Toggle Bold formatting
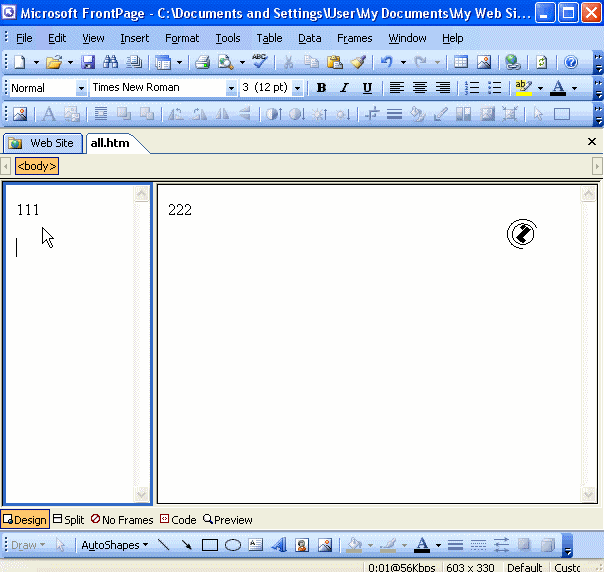 click(x=321, y=88)
